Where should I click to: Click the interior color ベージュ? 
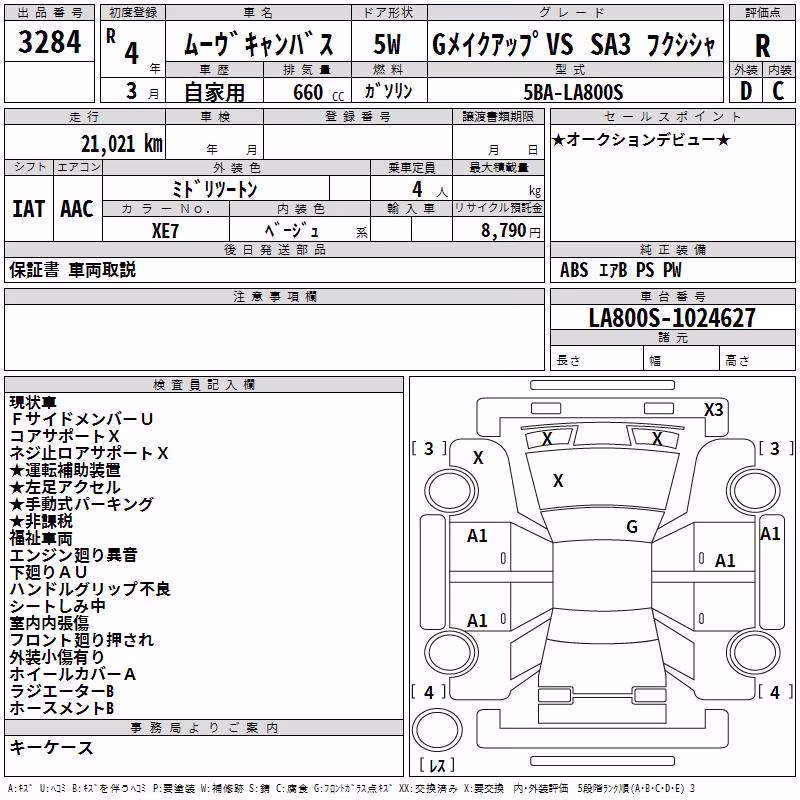tap(292, 231)
